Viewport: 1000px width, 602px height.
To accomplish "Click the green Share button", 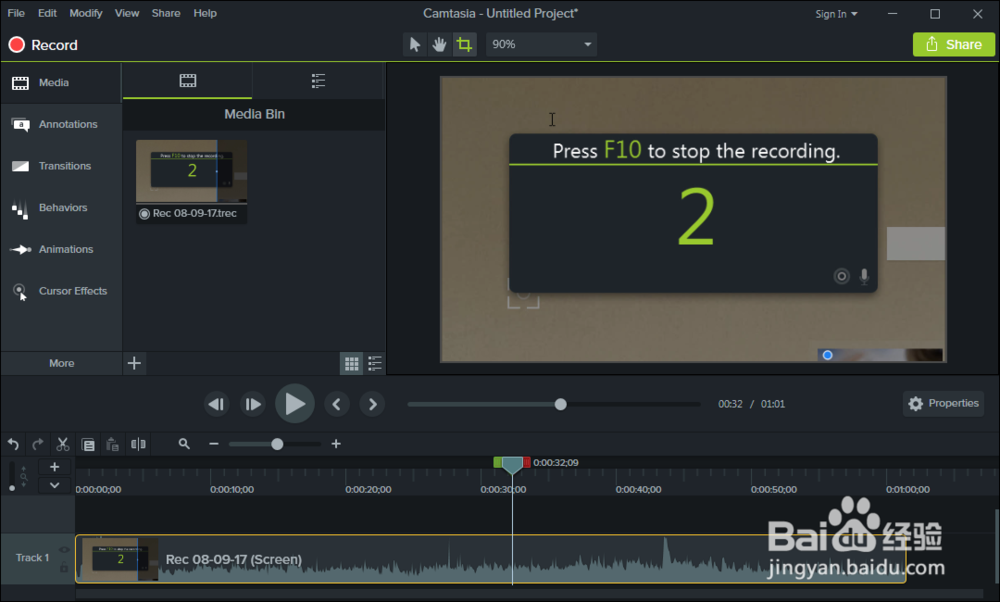I will tap(953, 45).
